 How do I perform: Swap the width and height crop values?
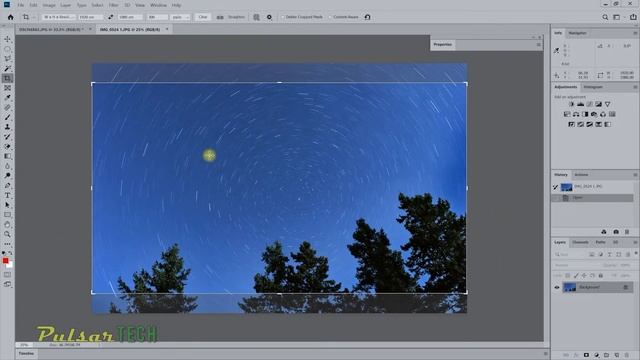click(111, 17)
